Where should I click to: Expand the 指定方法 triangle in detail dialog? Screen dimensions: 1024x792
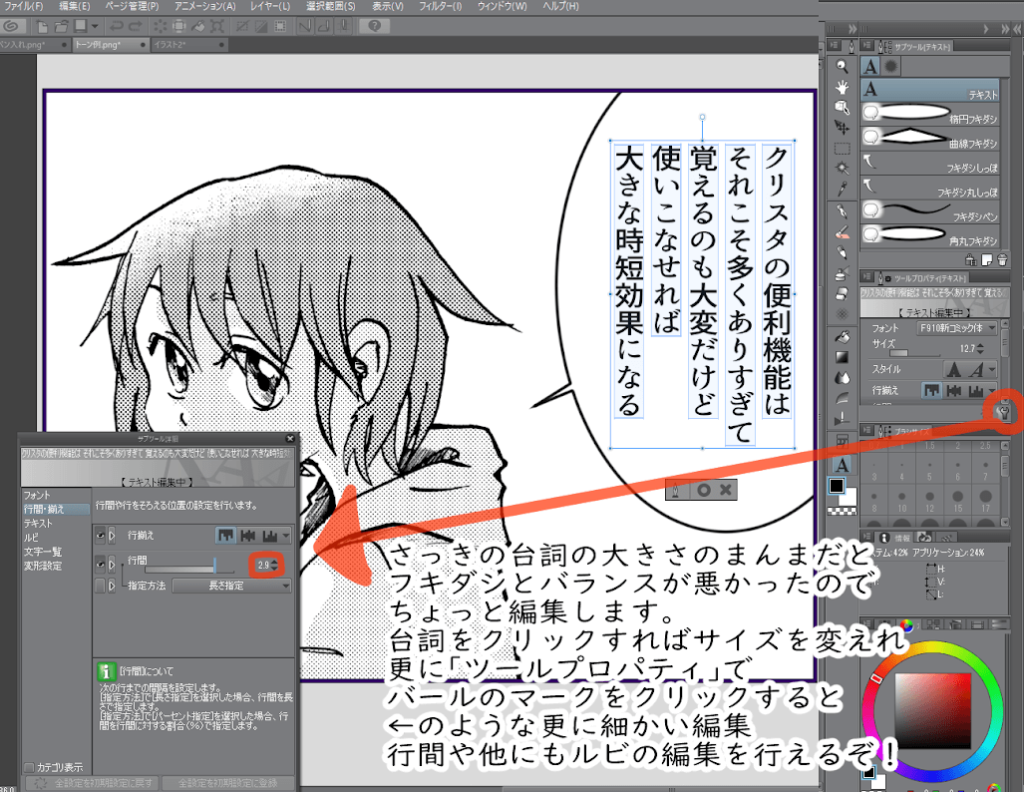pos(112,586)
